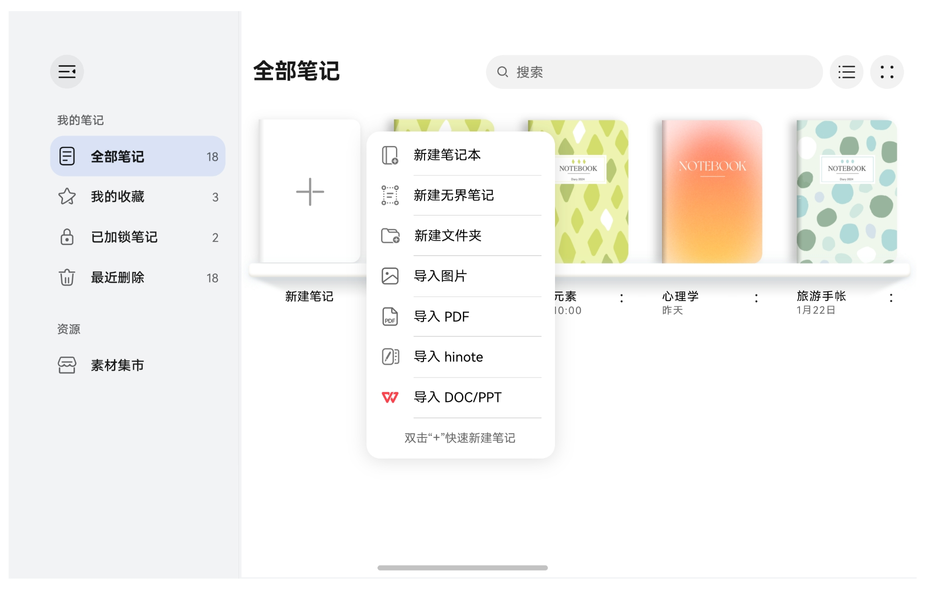Open 最近删除 via the trash icon
The image size is (930, 590).
(67, 278)
